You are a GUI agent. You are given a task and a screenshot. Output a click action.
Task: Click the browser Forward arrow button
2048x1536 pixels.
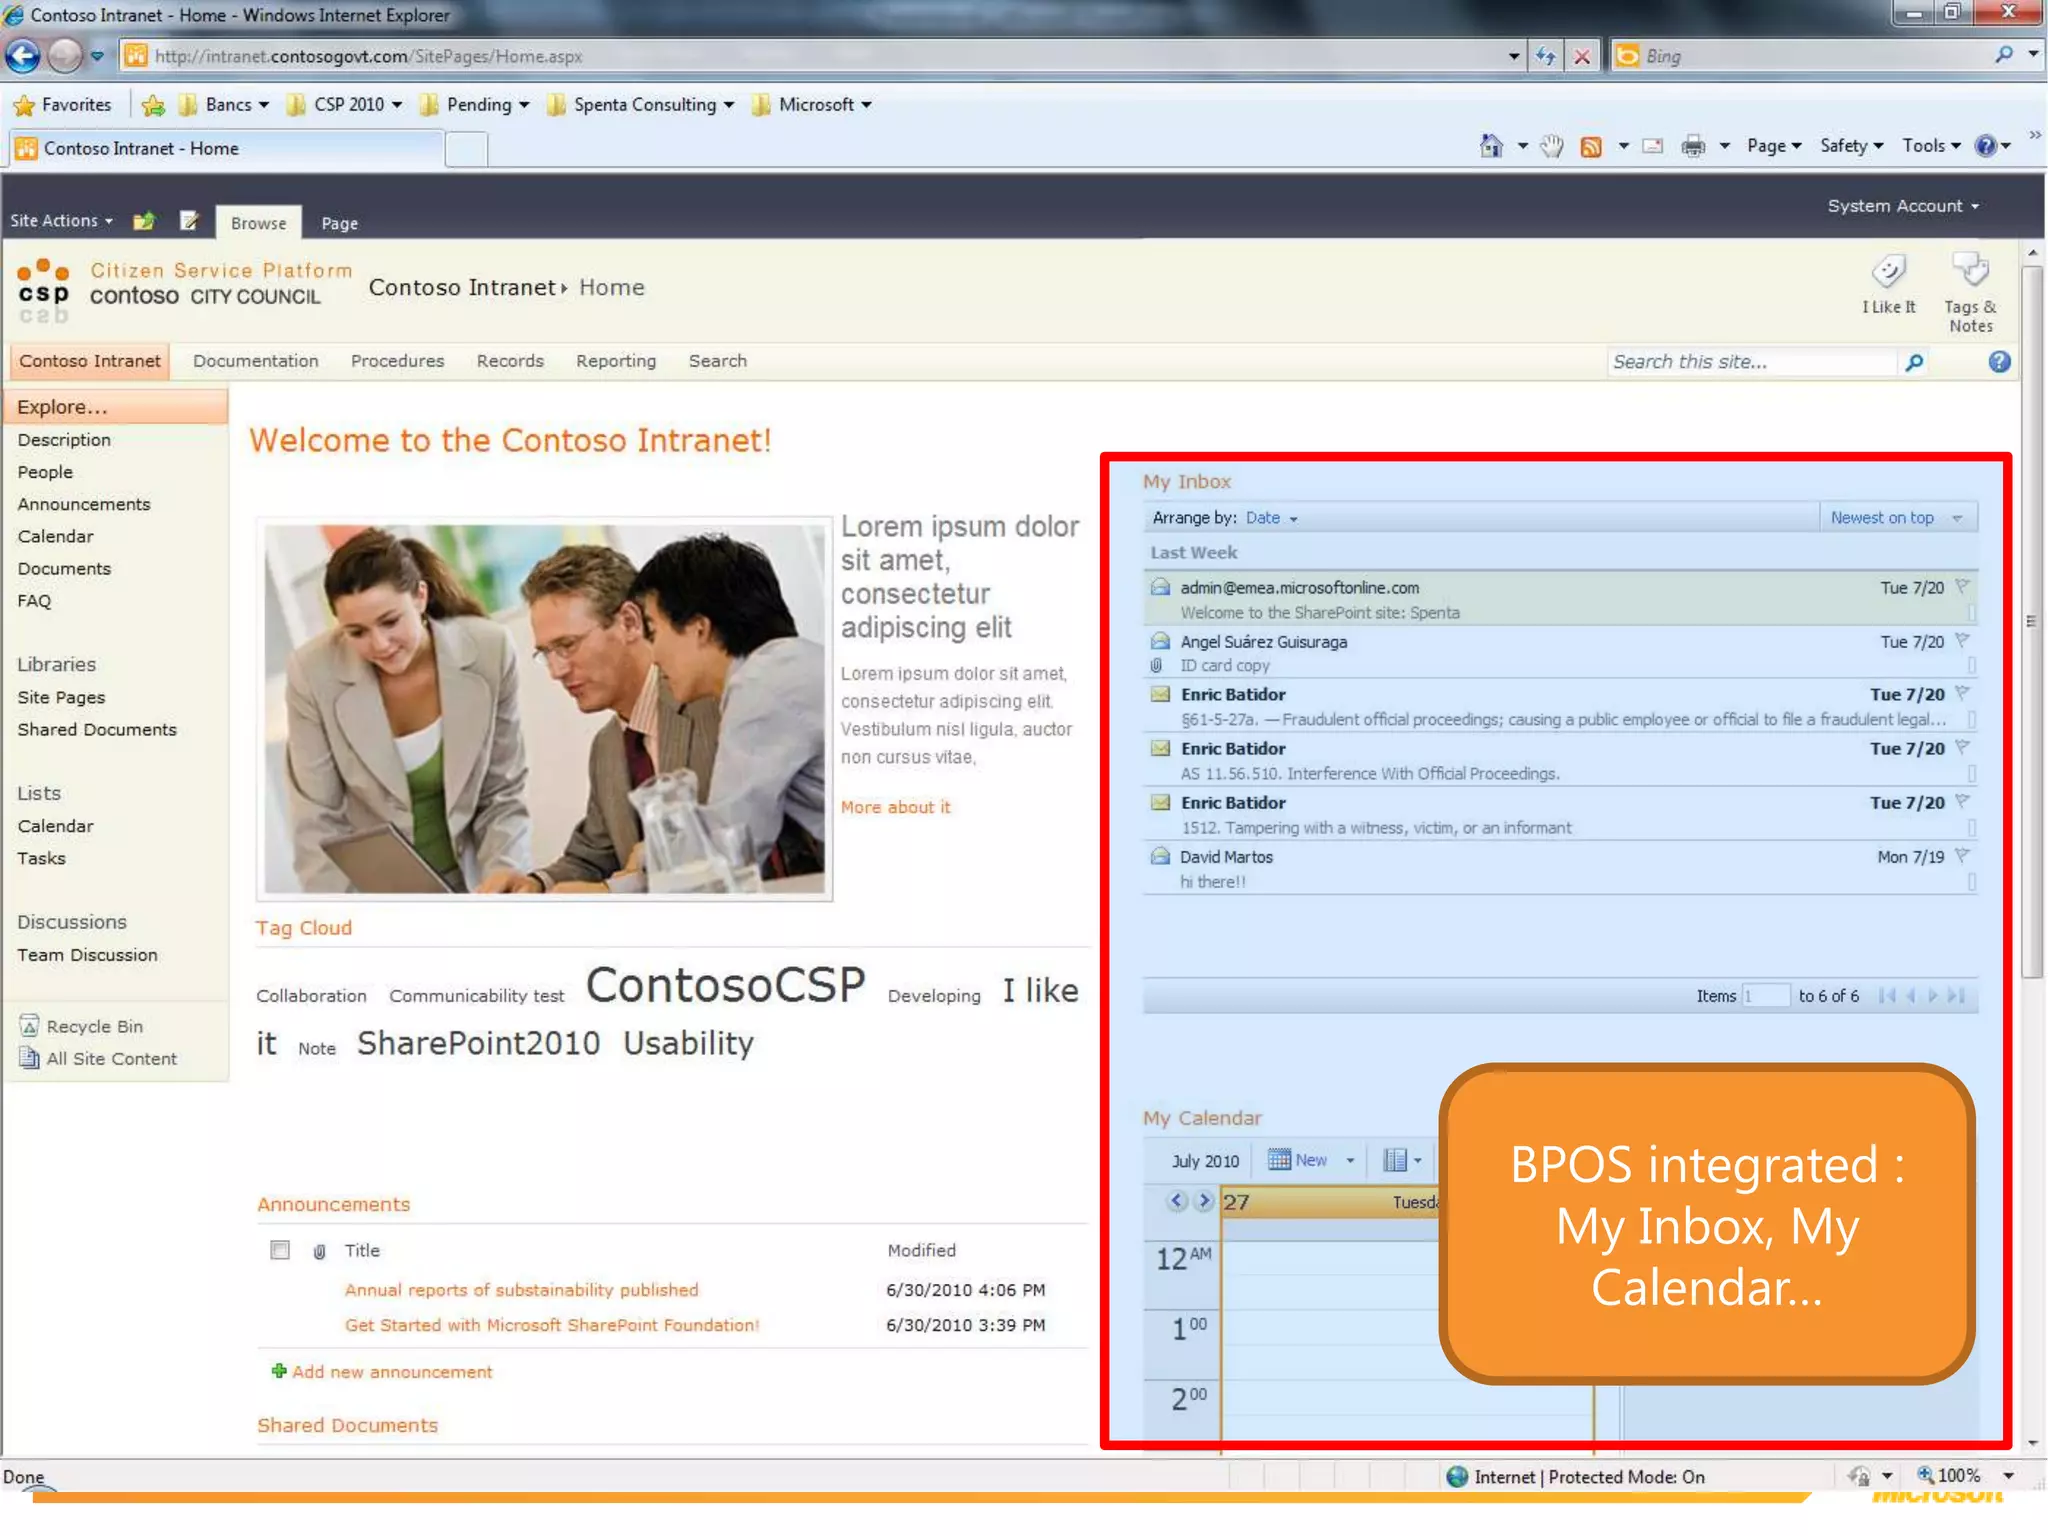click(x=66, y=55)
